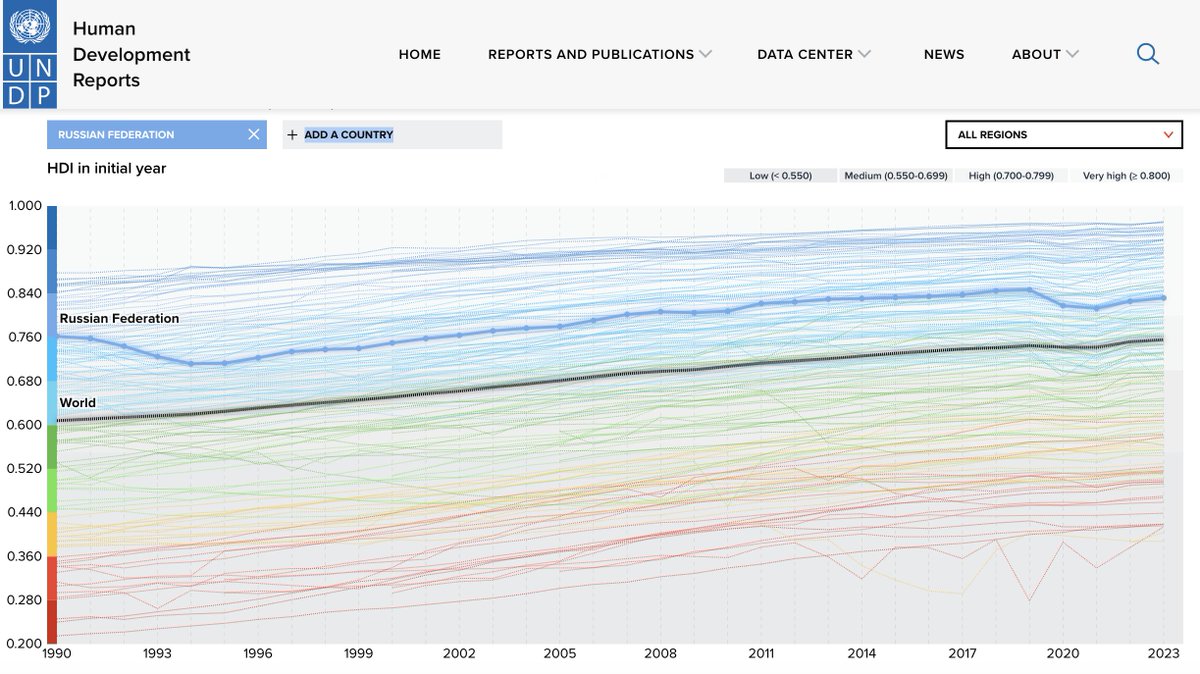Click the 2002 x-axis year label
Image resolution: width=1200 pixels, height=674 pixels.
point(459,654)
